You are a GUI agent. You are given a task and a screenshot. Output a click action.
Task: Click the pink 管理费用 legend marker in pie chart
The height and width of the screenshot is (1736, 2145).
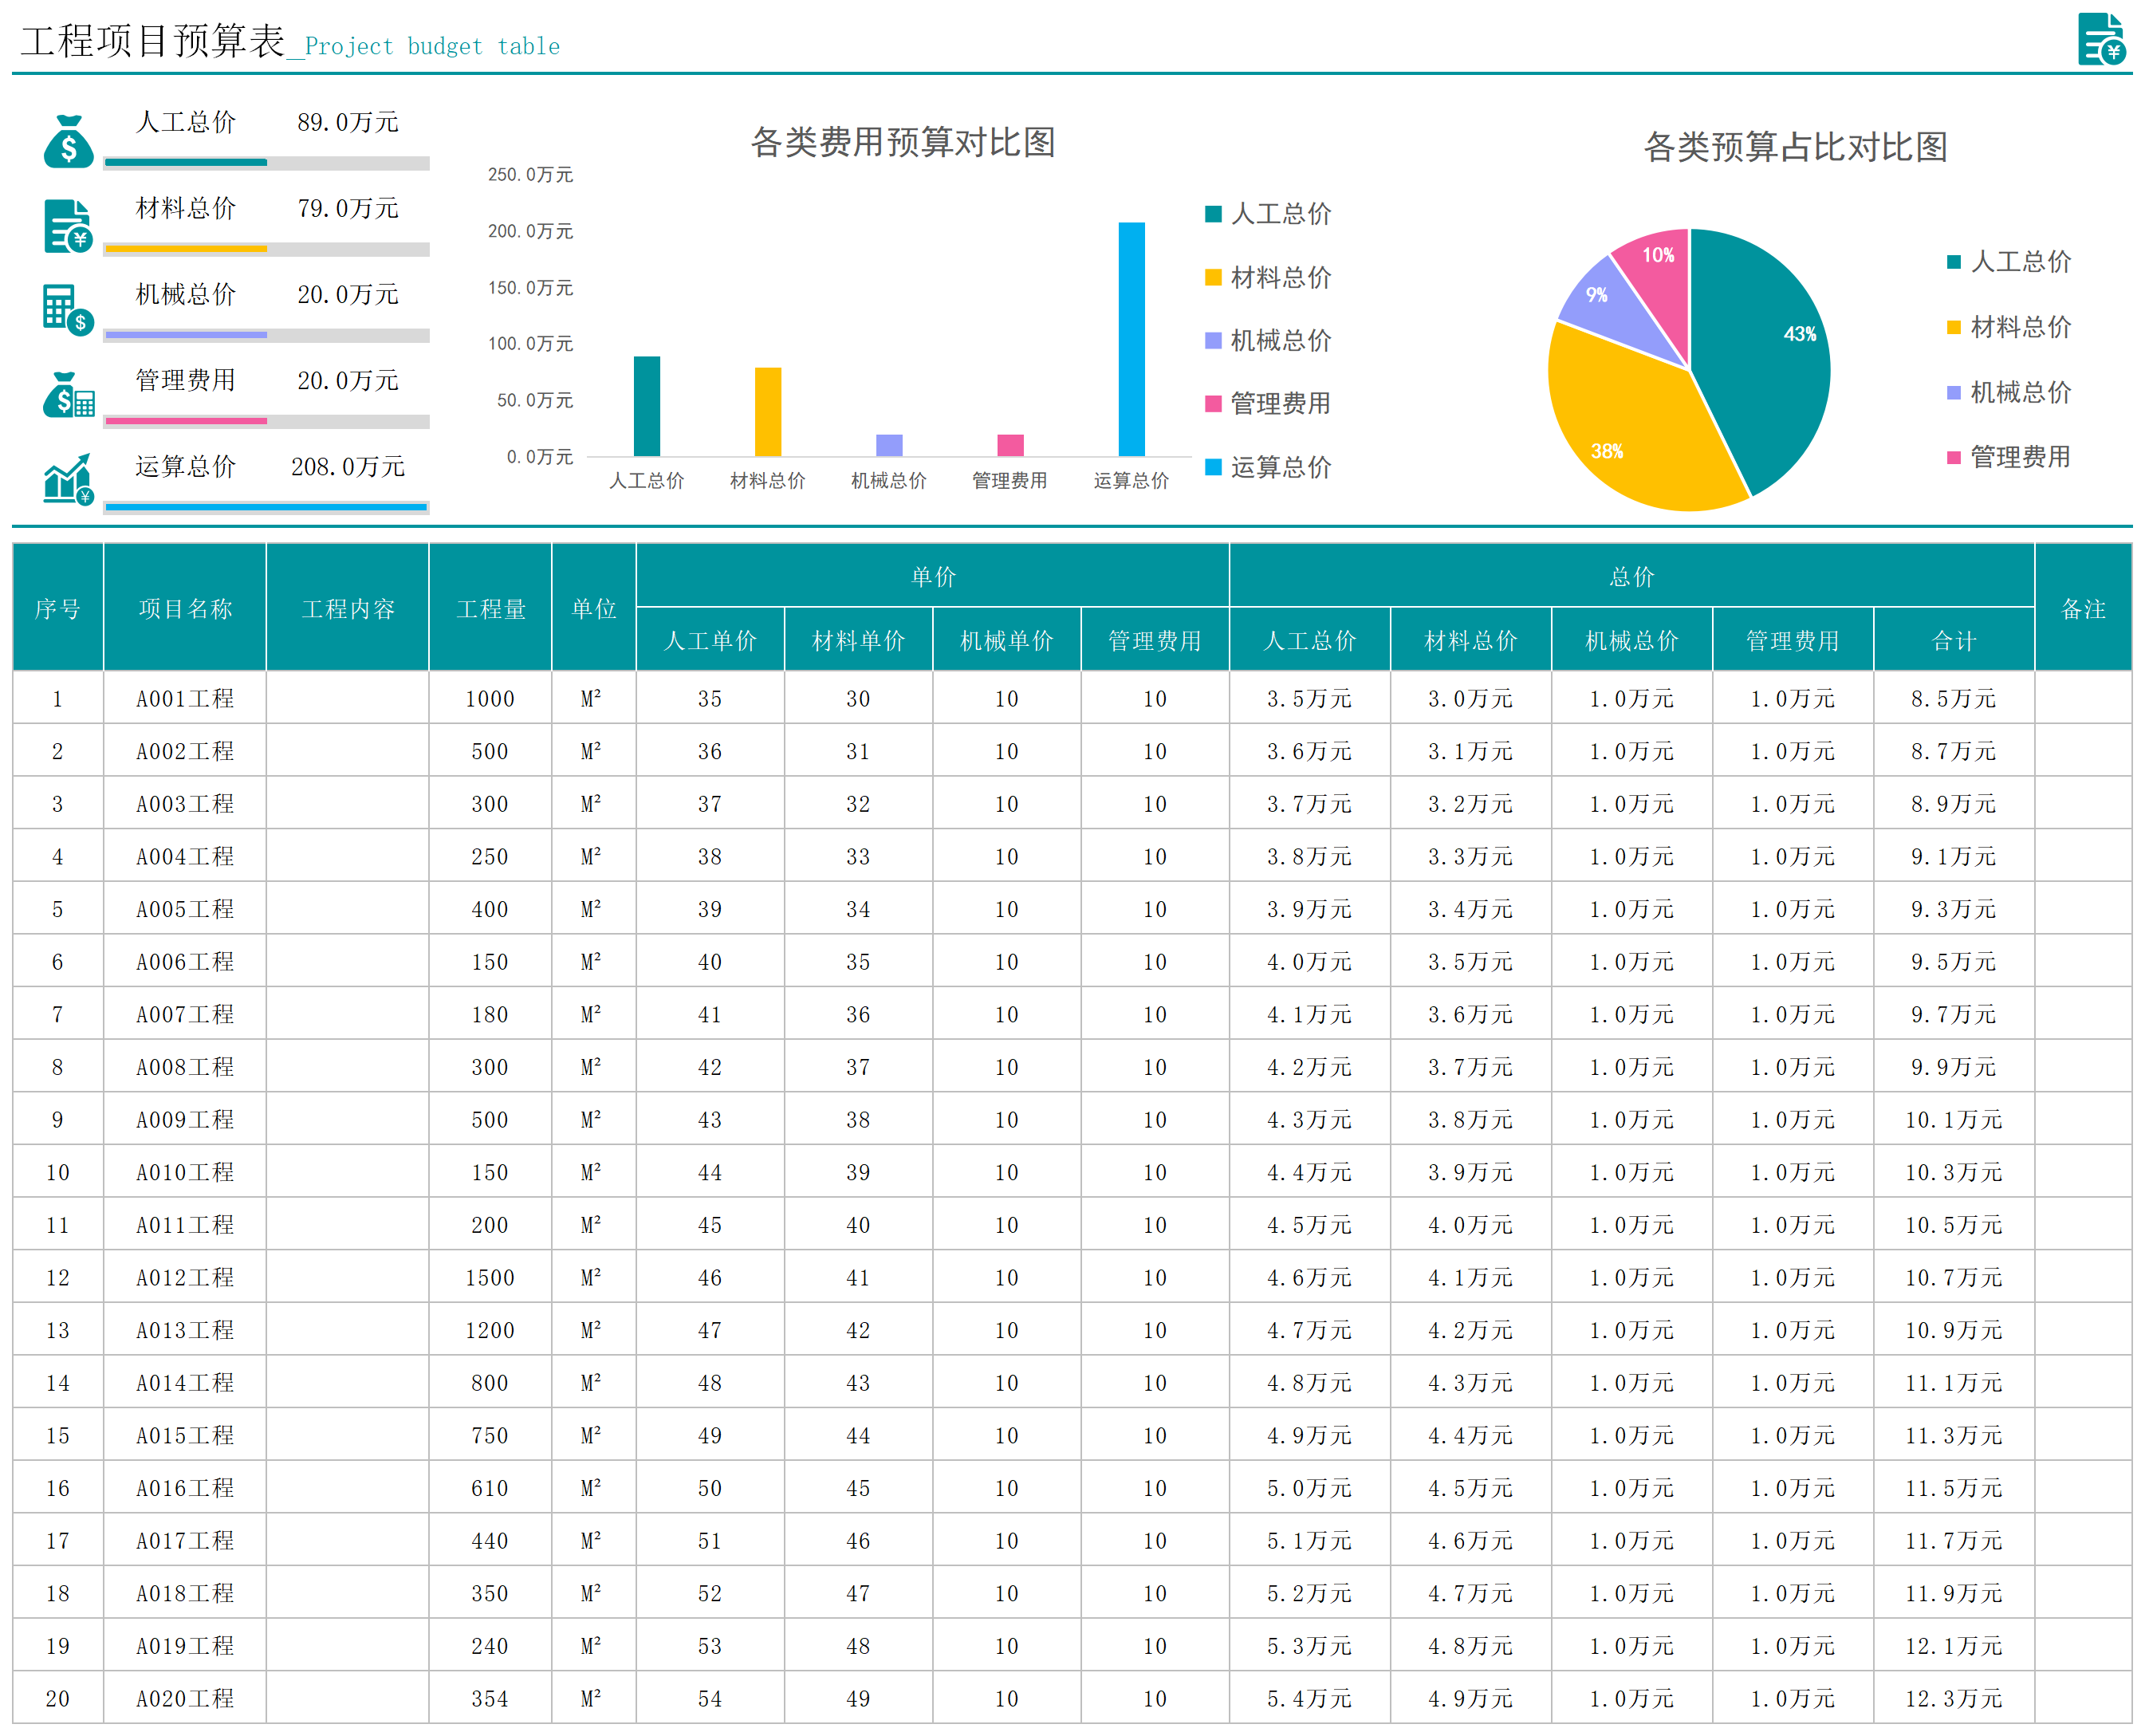coord(1953,458)
